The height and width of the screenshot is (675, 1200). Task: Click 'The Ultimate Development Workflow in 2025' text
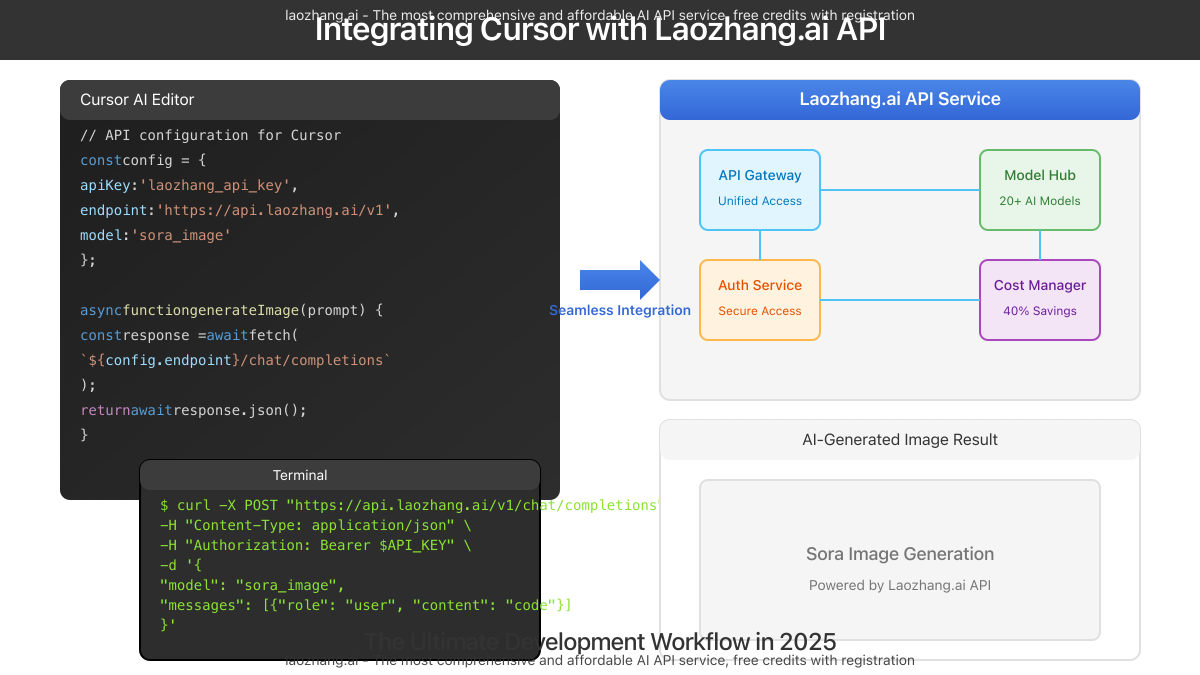600,642
